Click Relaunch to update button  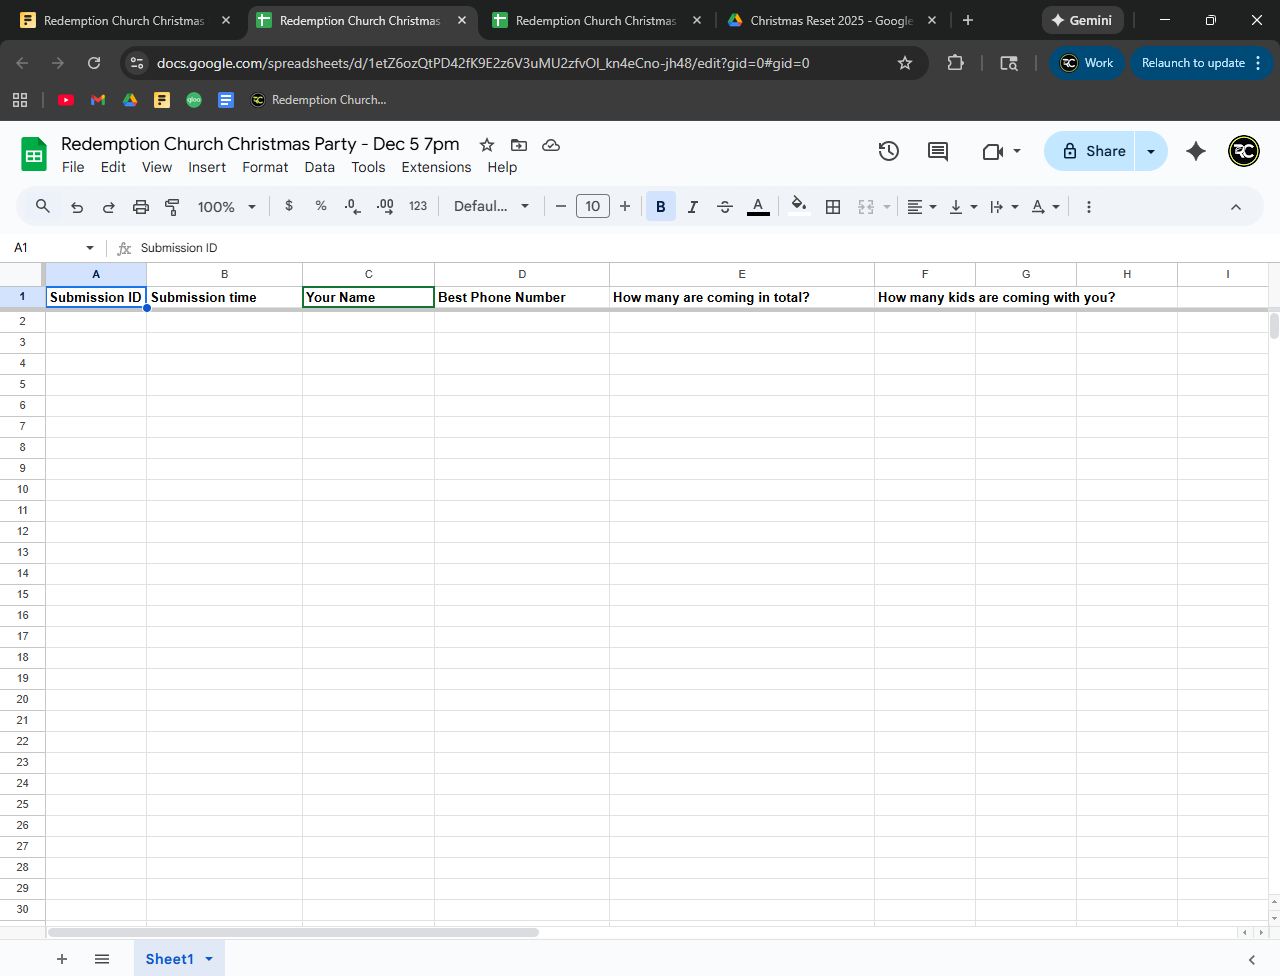tap(1193, 63)
